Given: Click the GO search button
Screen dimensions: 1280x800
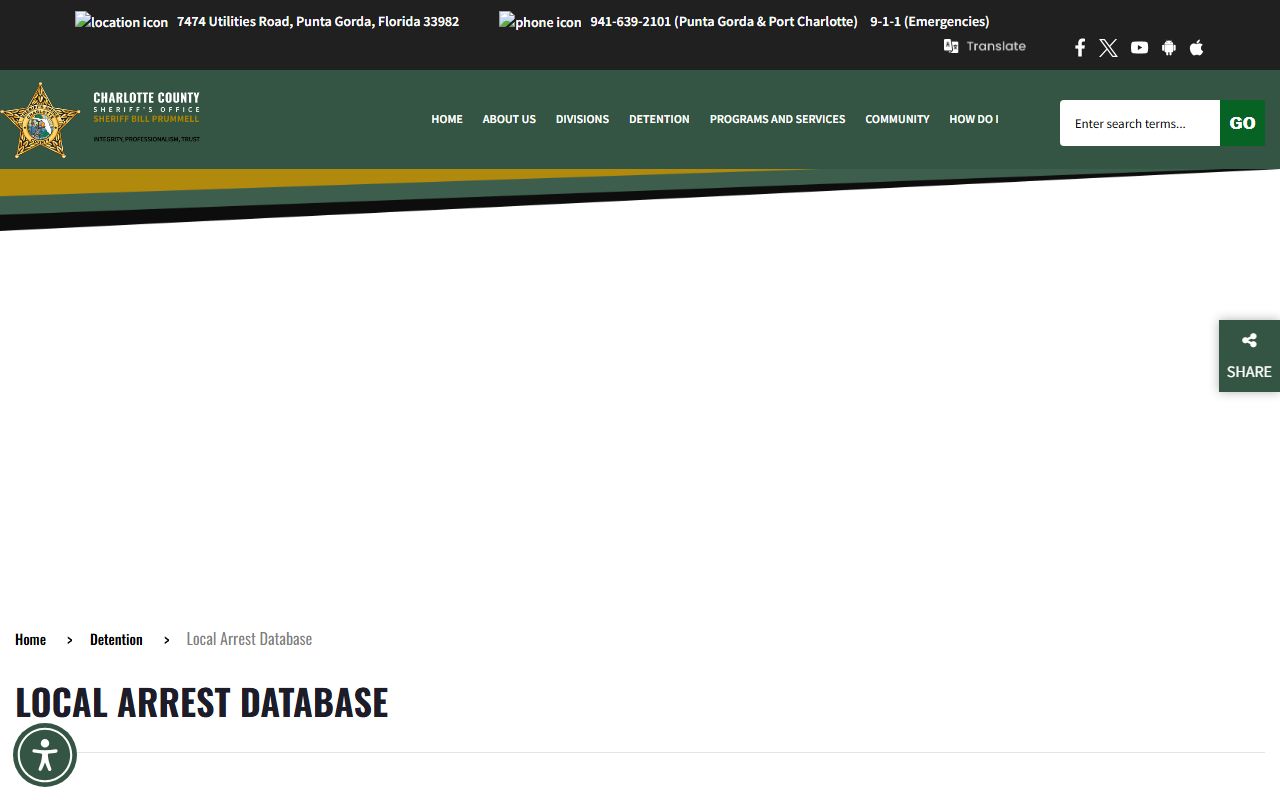Looking at the screenshot, I should 1242,123.
